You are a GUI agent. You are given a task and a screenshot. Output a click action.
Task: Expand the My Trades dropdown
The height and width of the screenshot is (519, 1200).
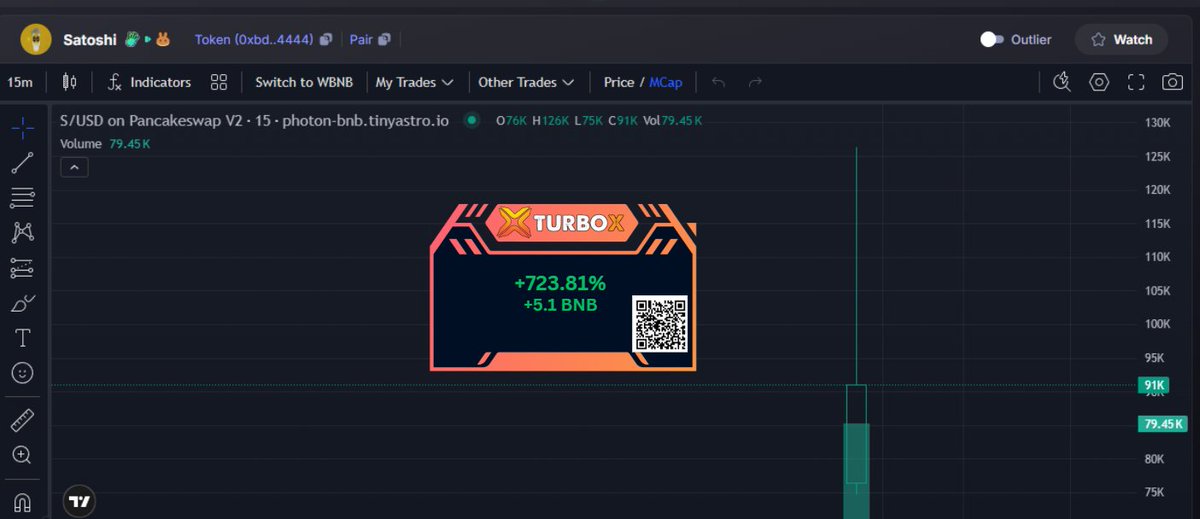click(414, 82)
